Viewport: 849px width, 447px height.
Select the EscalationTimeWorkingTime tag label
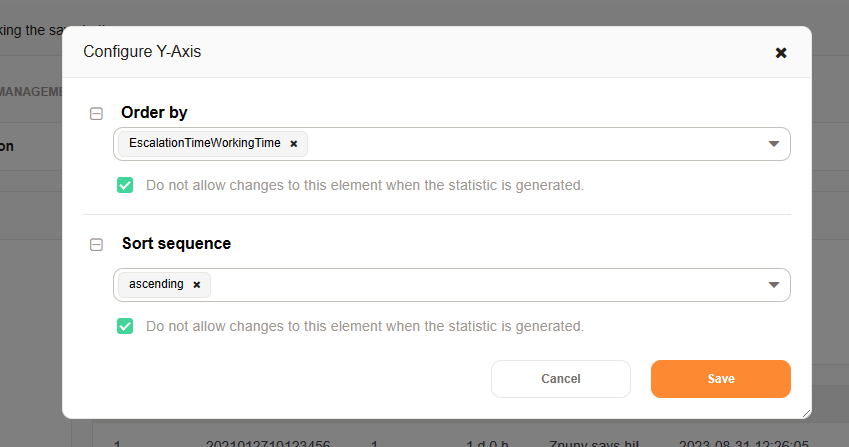click(204, 144)
